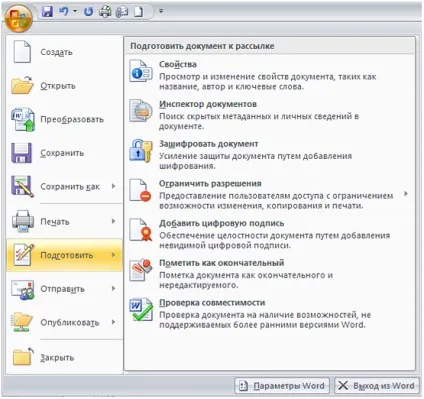Screen dimensions: 424x399
Task: Click the Save icon in quick access toolbar
Action: click(x=47, y=12)
